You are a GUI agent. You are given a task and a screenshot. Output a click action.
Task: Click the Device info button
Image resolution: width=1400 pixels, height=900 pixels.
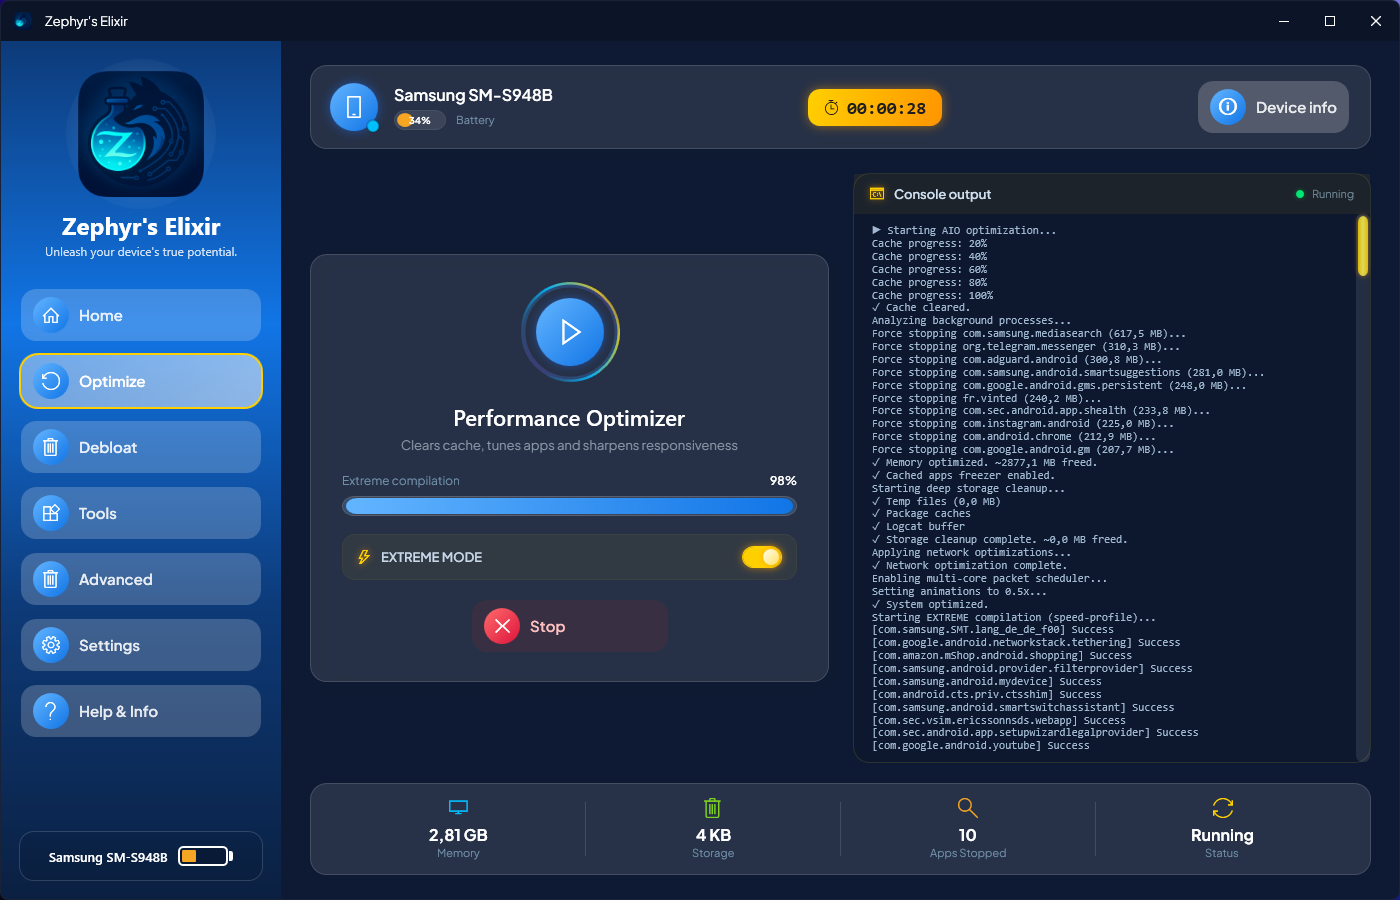coord(1273,107)
